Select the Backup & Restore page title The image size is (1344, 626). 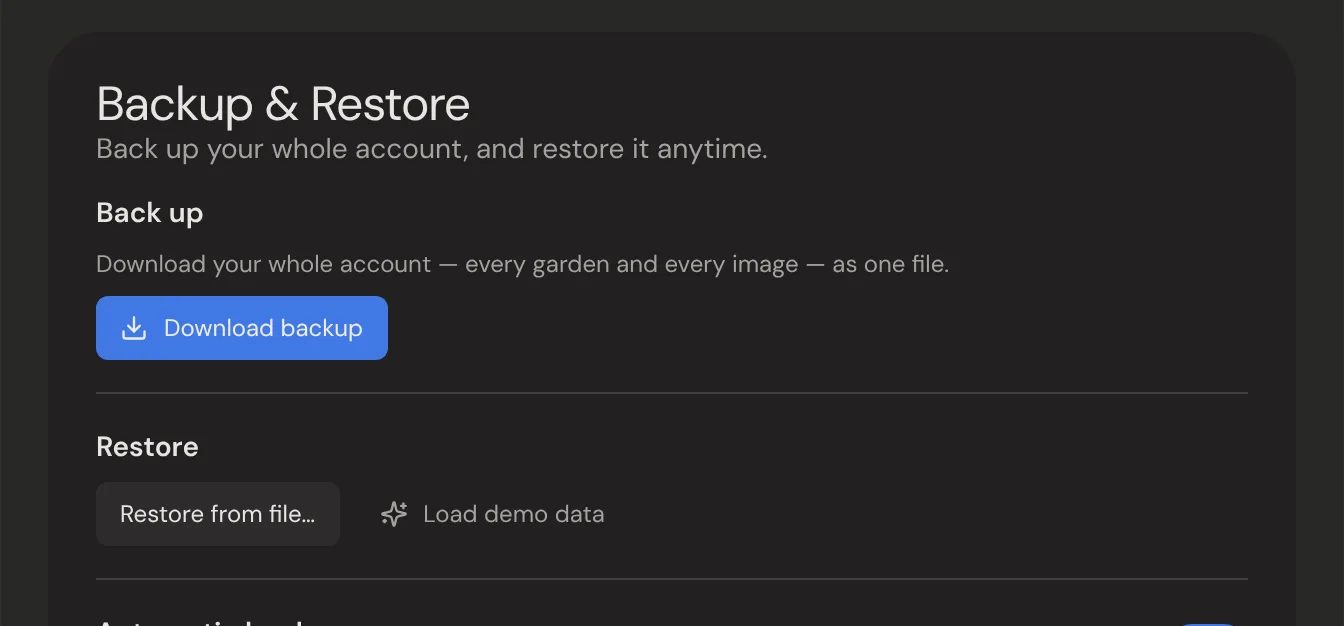pyautogui.click(x=283, y=104)
